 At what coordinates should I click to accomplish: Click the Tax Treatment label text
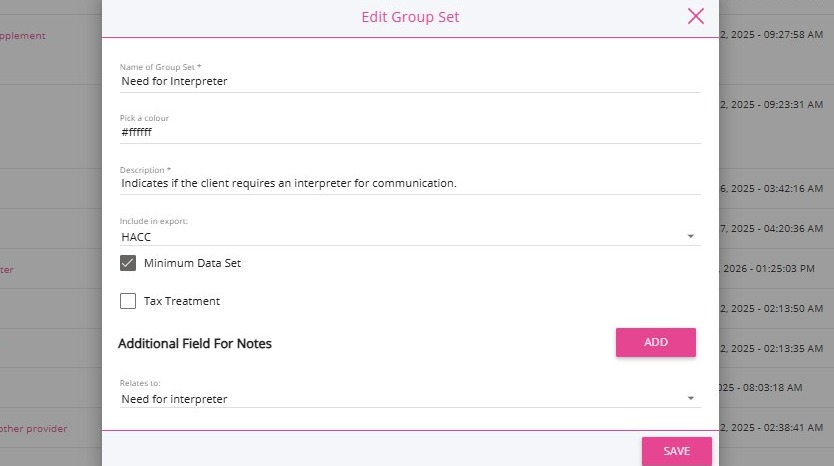[181, 301]
